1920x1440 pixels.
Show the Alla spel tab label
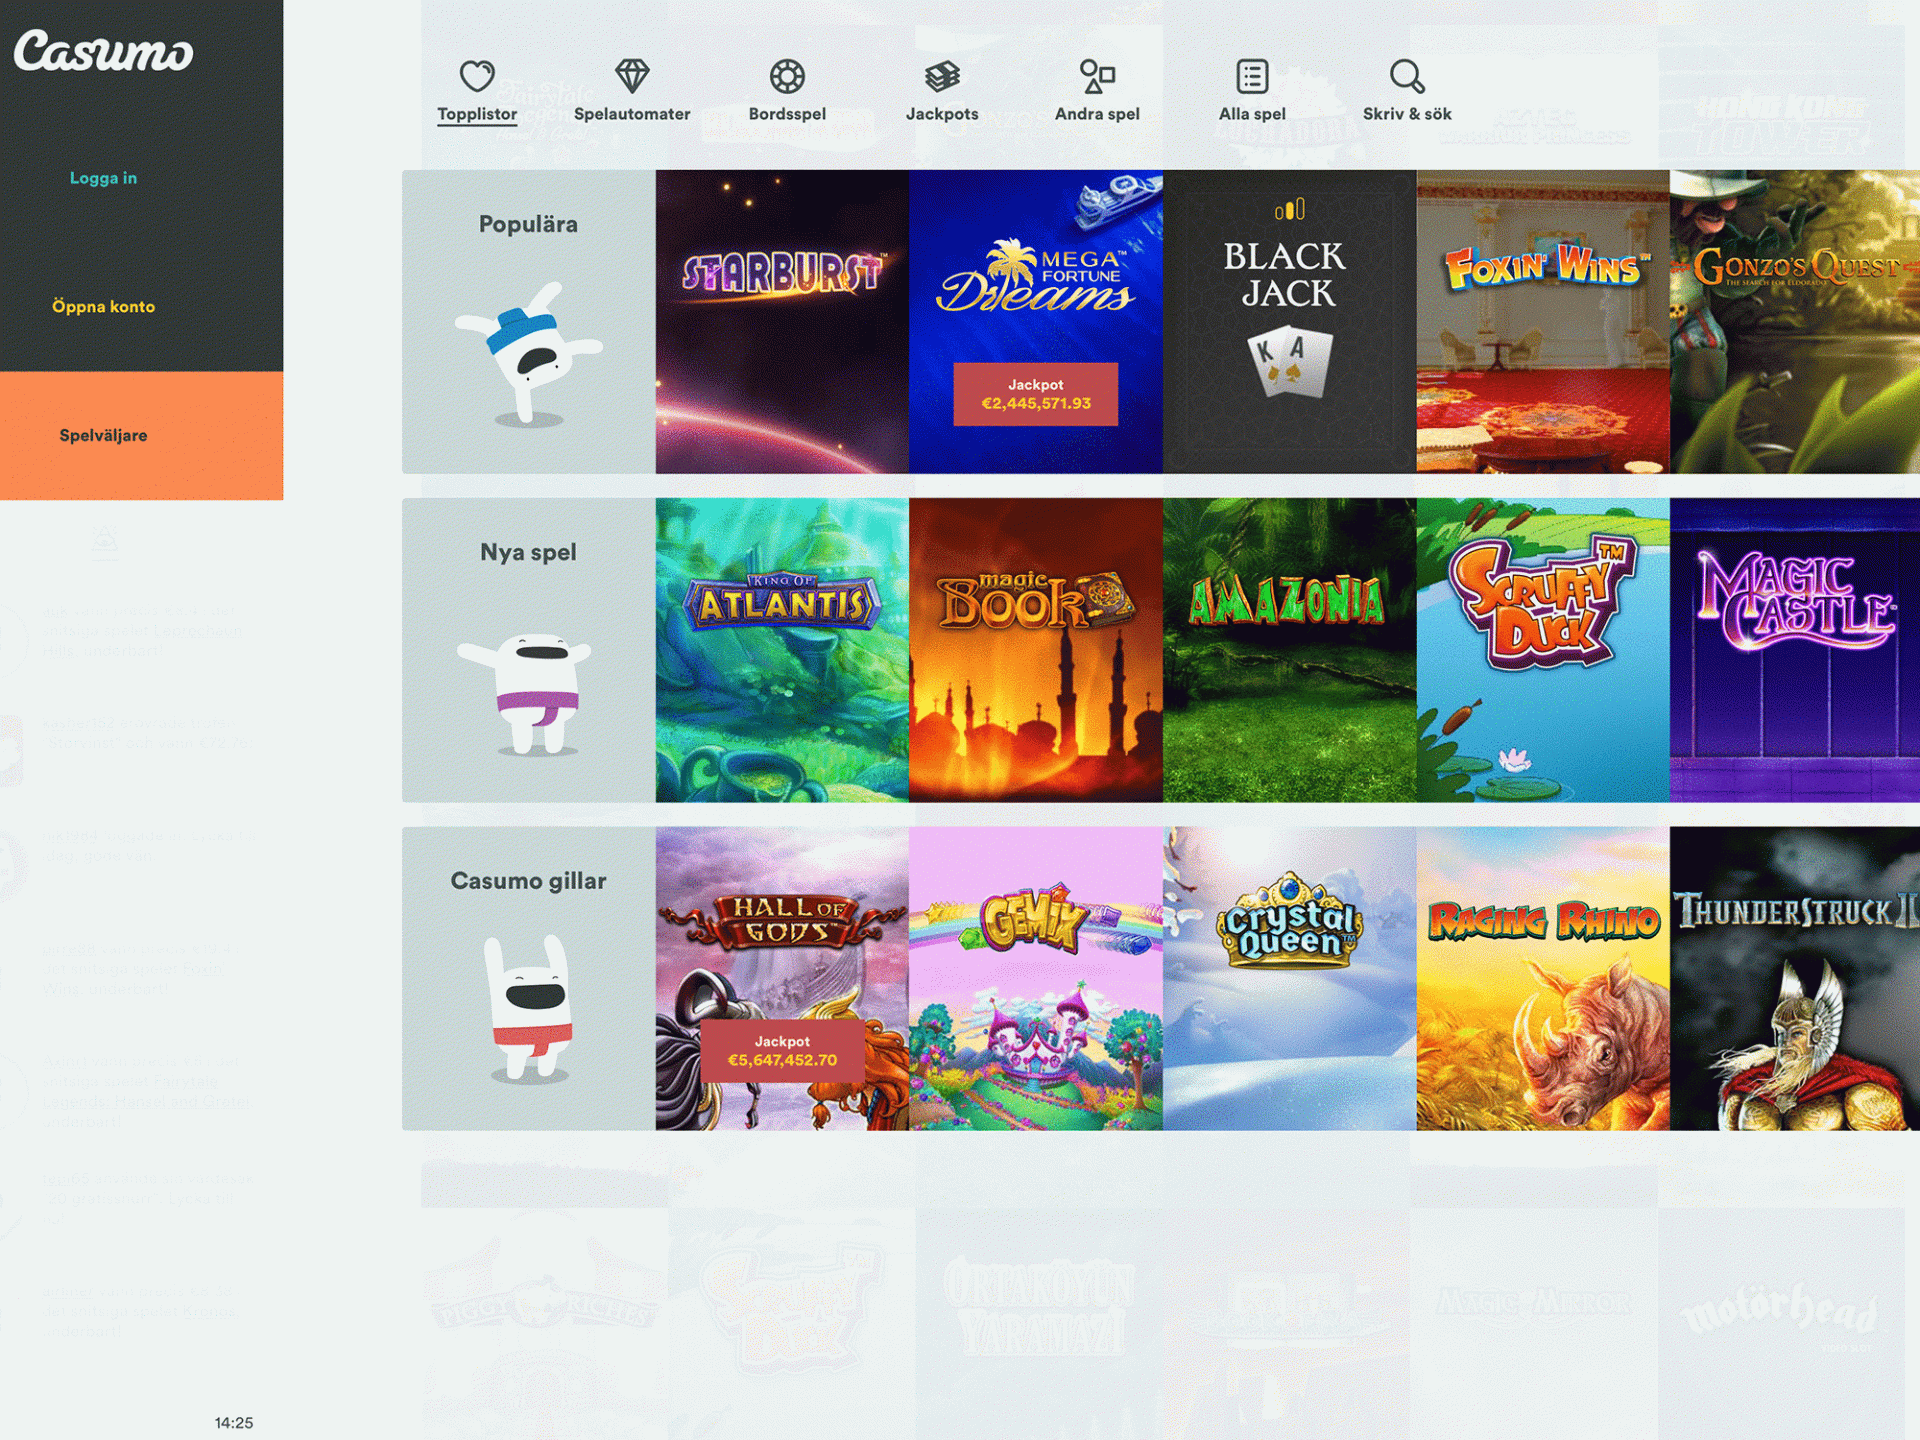click(1252, 114)
